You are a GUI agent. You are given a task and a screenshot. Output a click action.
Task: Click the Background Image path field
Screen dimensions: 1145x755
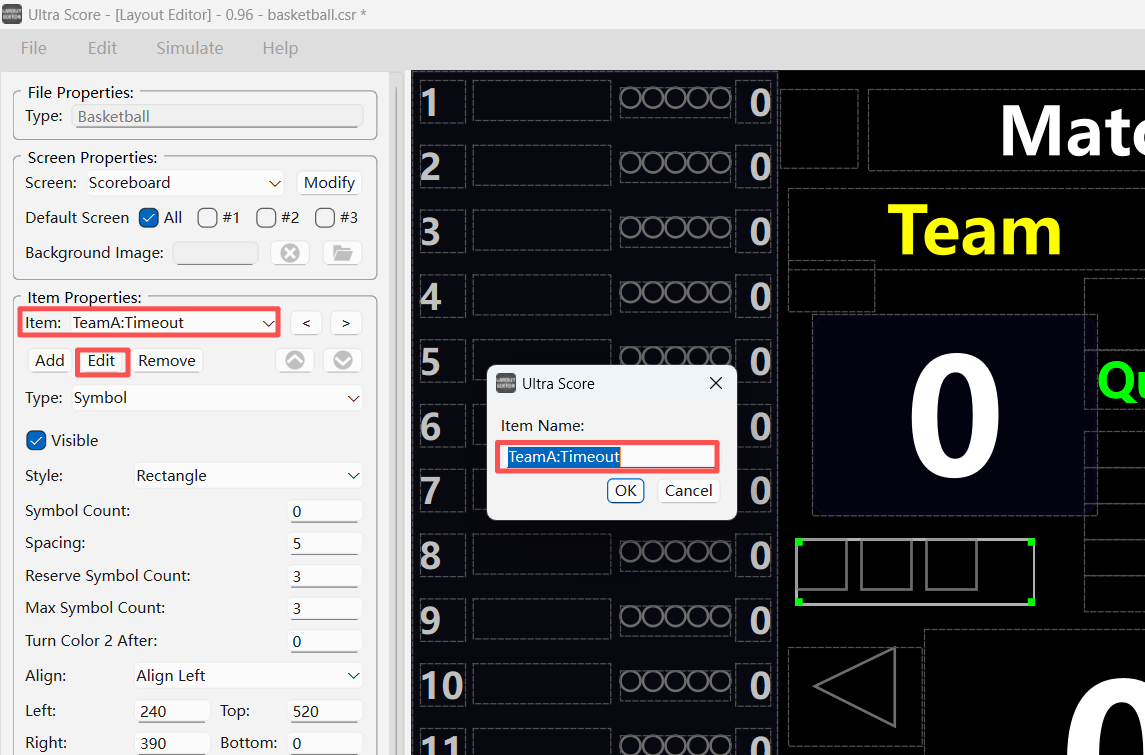(x=215, y=253)
